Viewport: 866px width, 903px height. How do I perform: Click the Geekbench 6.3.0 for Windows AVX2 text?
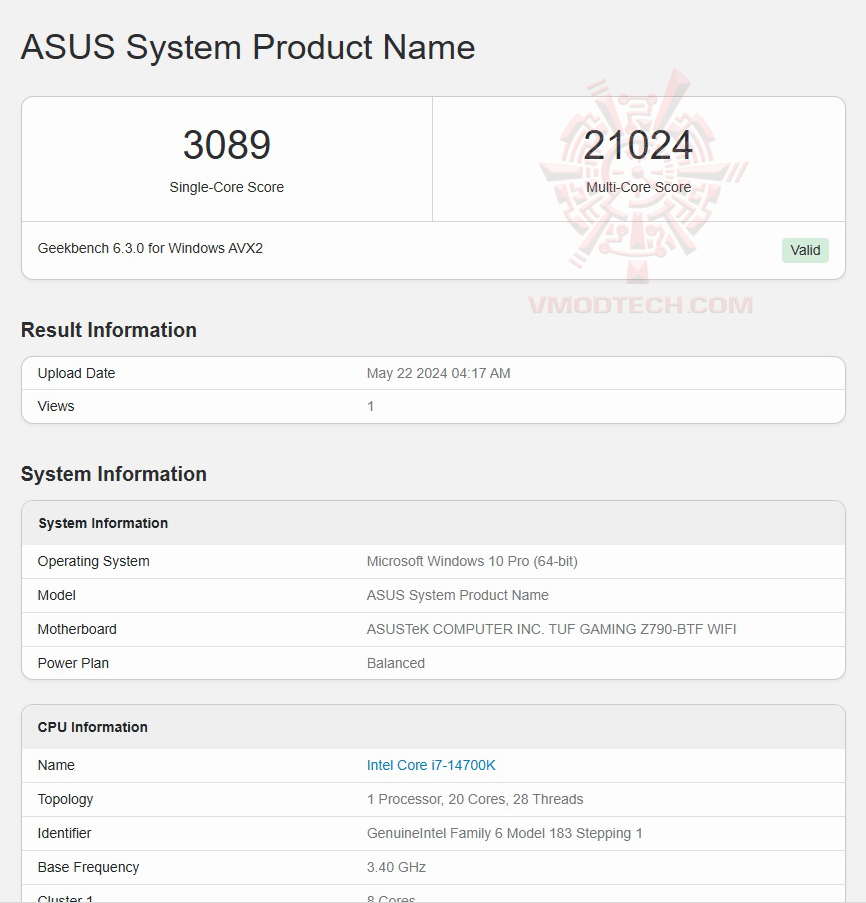(x=150, y=248)
